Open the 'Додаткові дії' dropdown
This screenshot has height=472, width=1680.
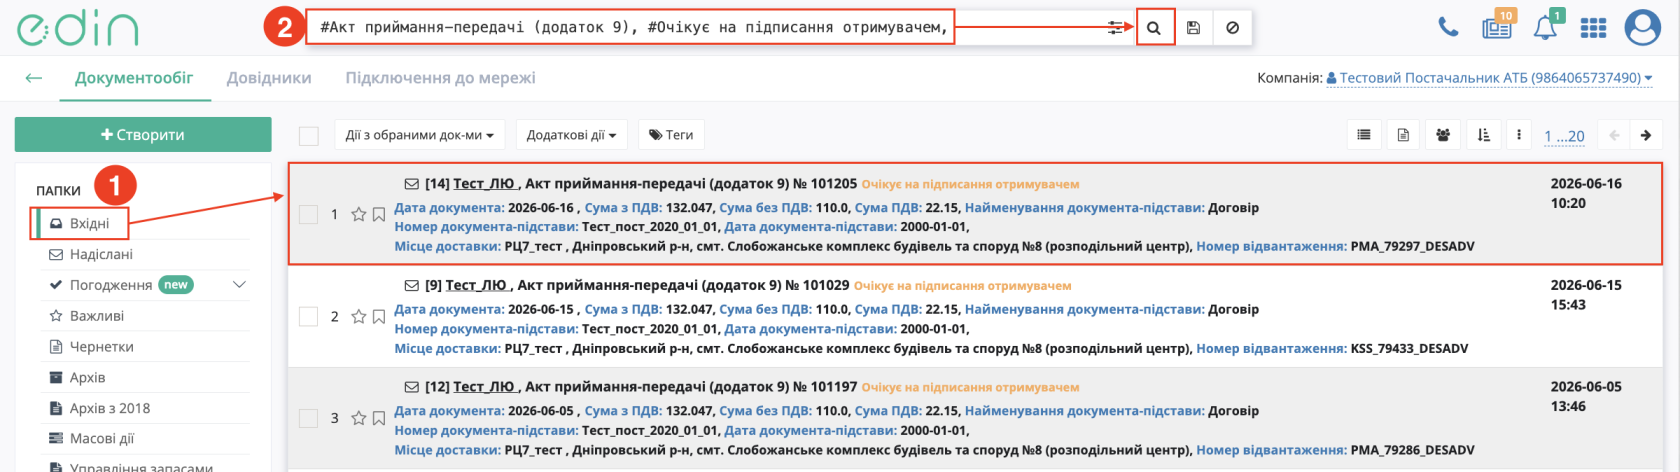[571, 135]
